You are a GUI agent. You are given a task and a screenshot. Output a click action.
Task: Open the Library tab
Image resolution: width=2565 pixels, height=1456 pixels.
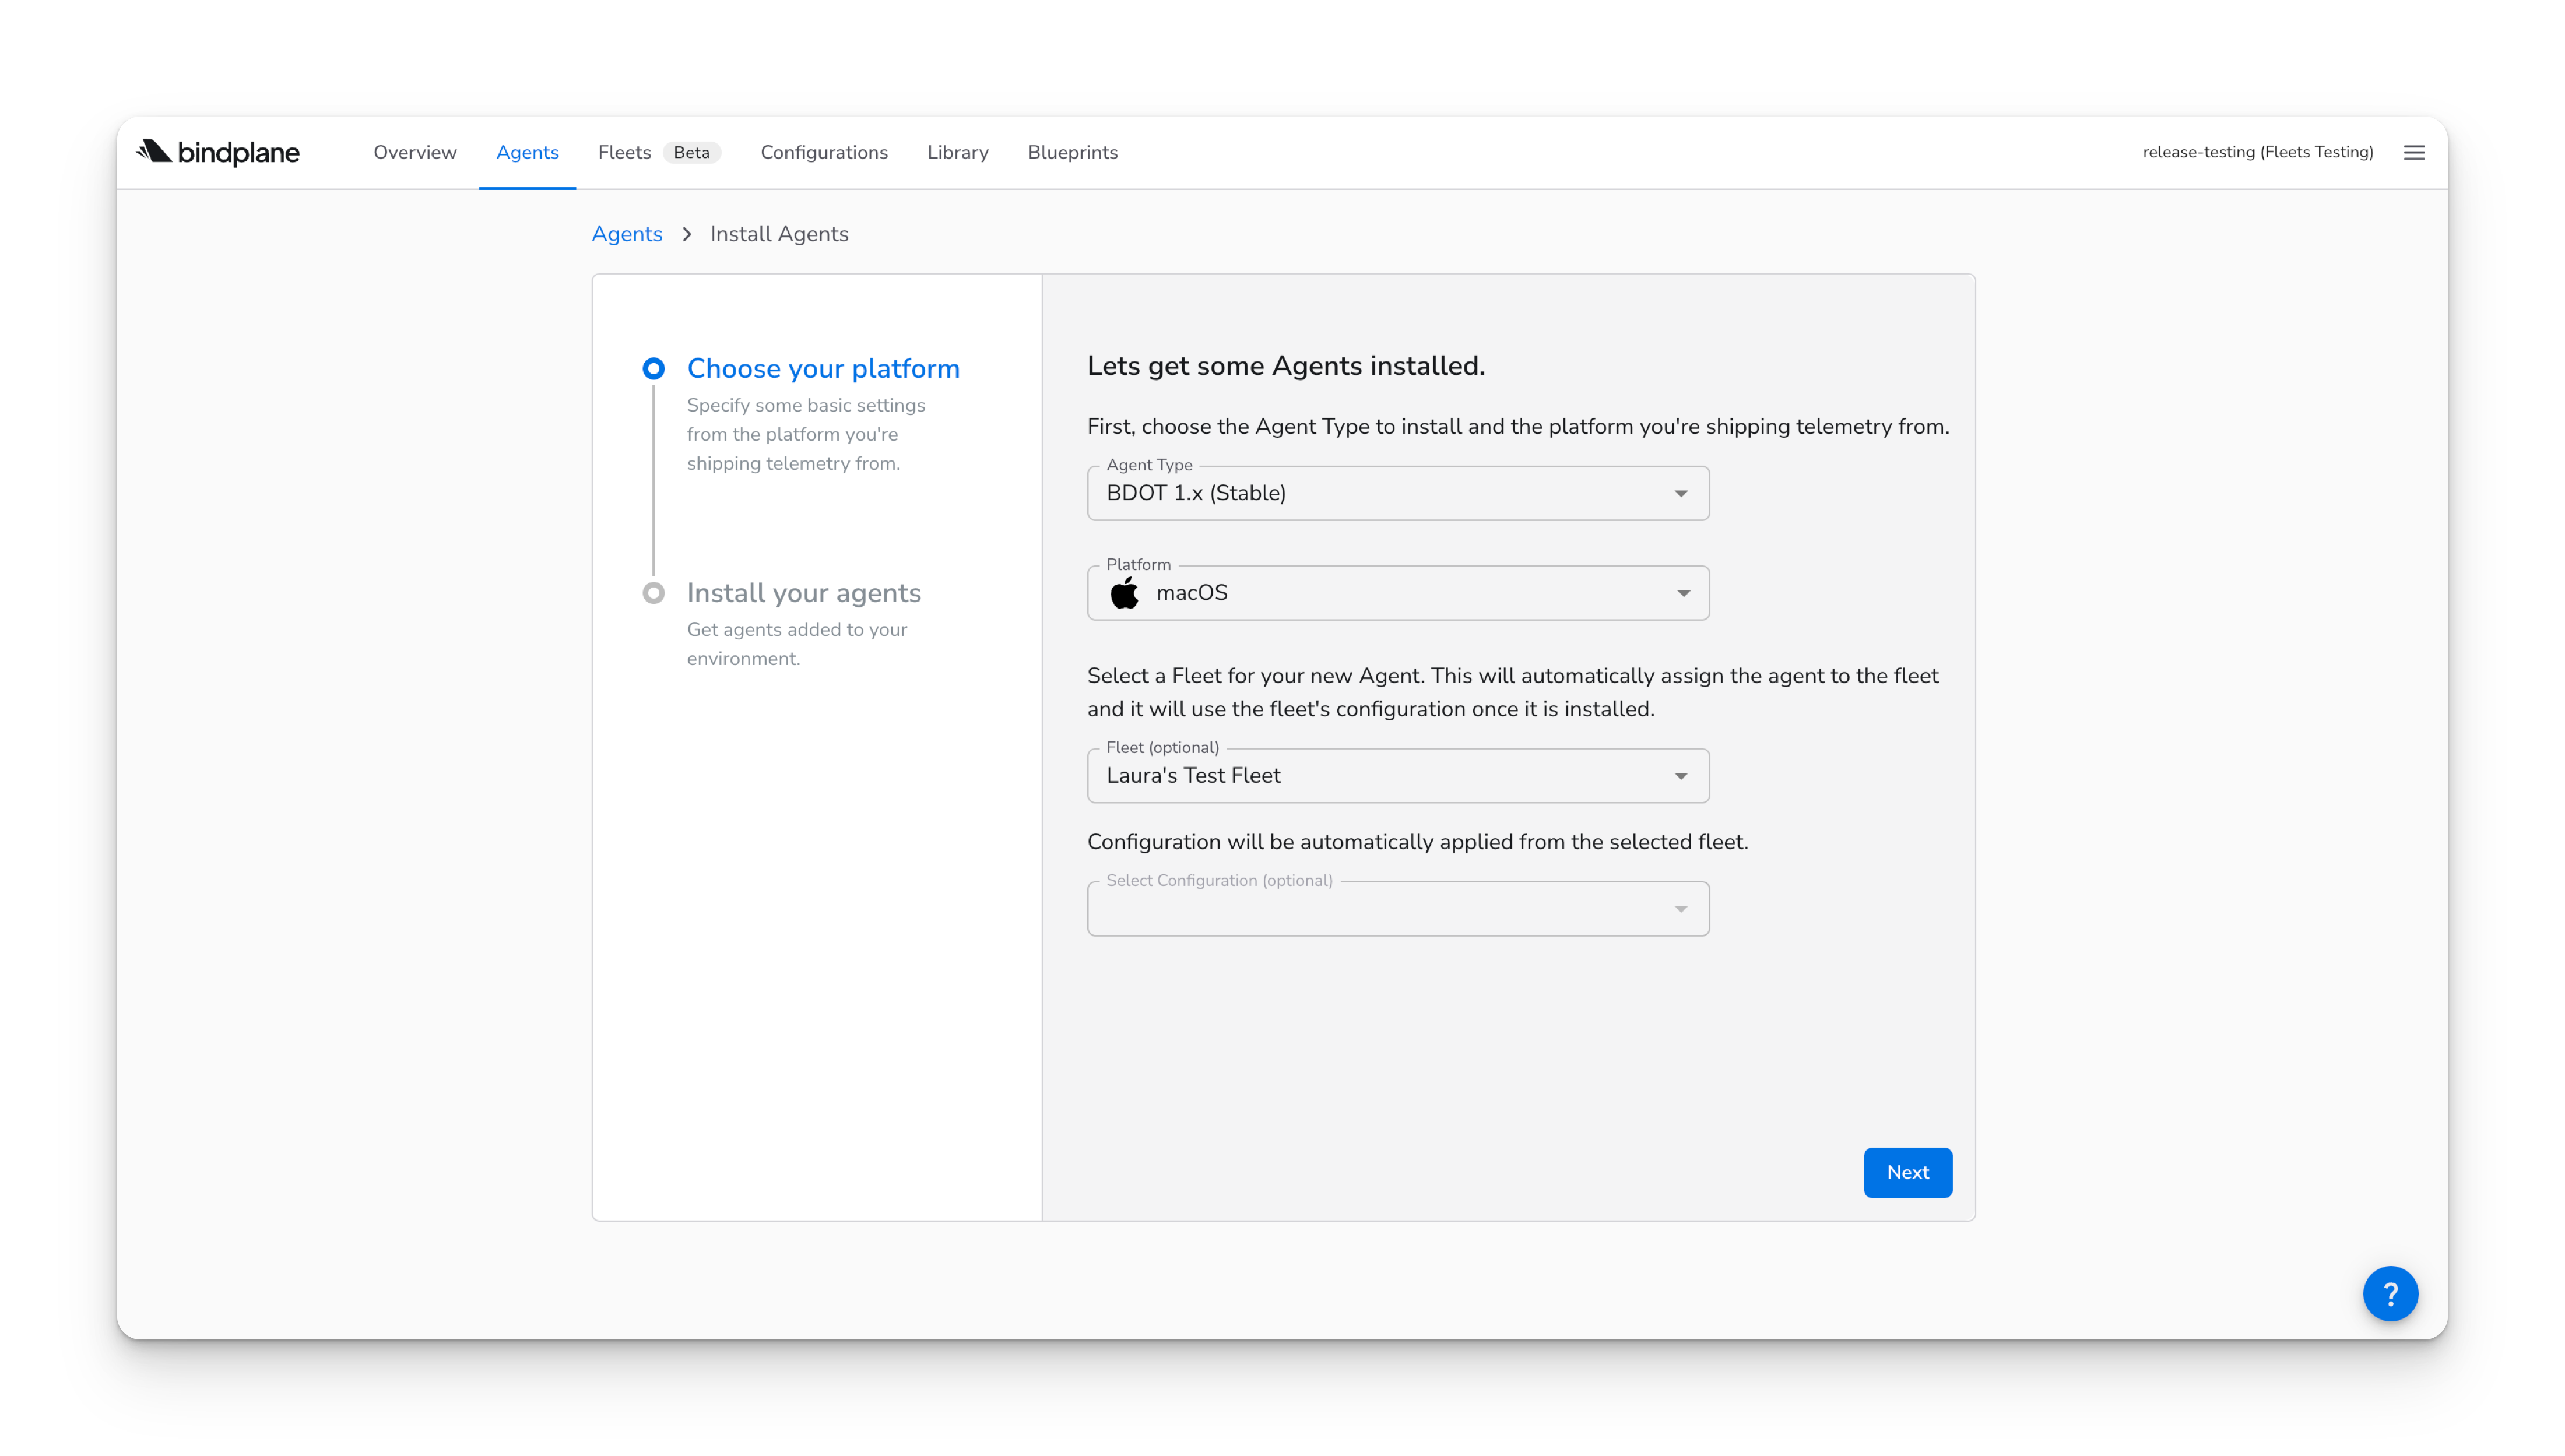tap(957, 152)
